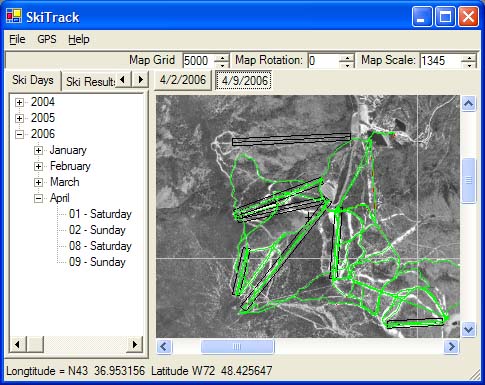Select February in the tree

[70, 166]
